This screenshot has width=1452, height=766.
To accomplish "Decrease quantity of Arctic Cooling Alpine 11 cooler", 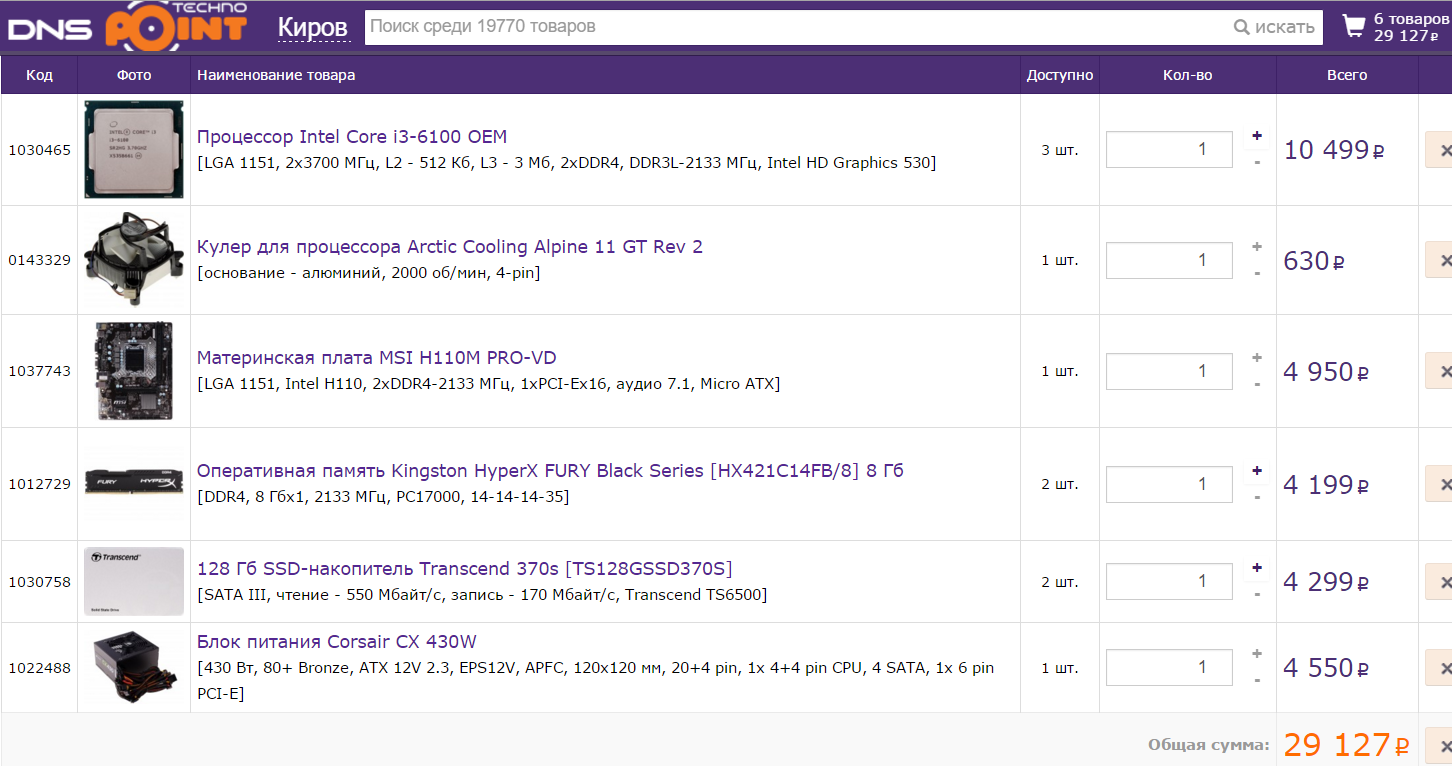I will [x=1257, y=273].
